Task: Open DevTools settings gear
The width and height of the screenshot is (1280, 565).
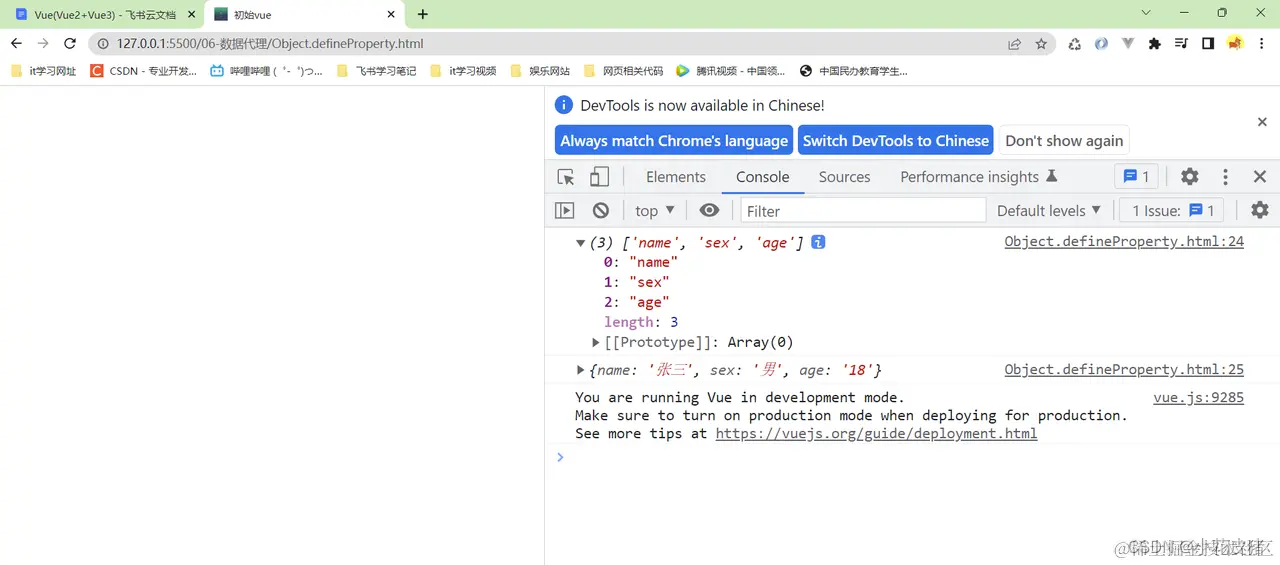Action: coord(1189,177)
